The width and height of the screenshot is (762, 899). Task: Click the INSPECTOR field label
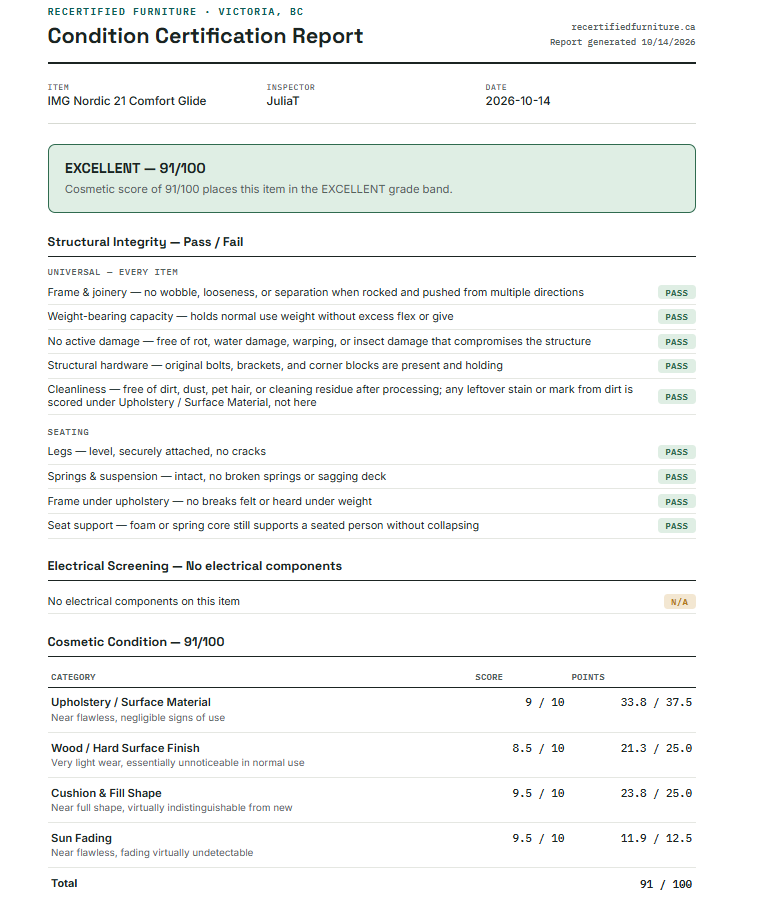click(x=291, y=87)
